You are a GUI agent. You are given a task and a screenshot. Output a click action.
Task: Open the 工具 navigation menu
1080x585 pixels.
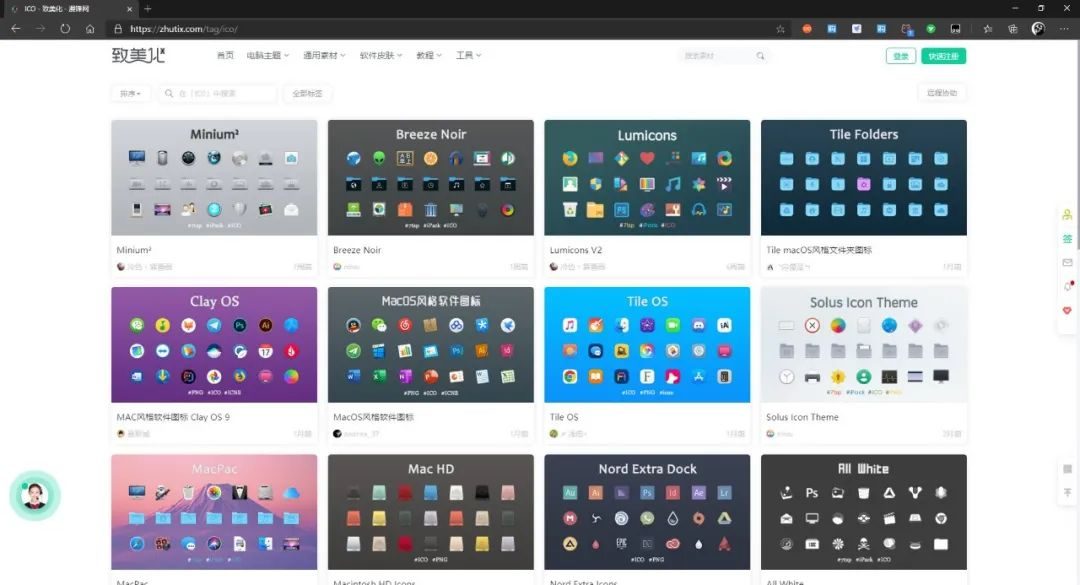[468, 56]
